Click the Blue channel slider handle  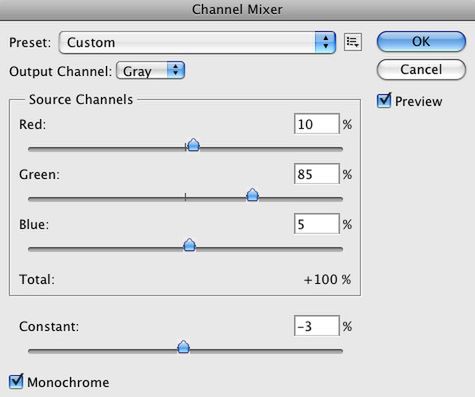(x=190, y=245)
